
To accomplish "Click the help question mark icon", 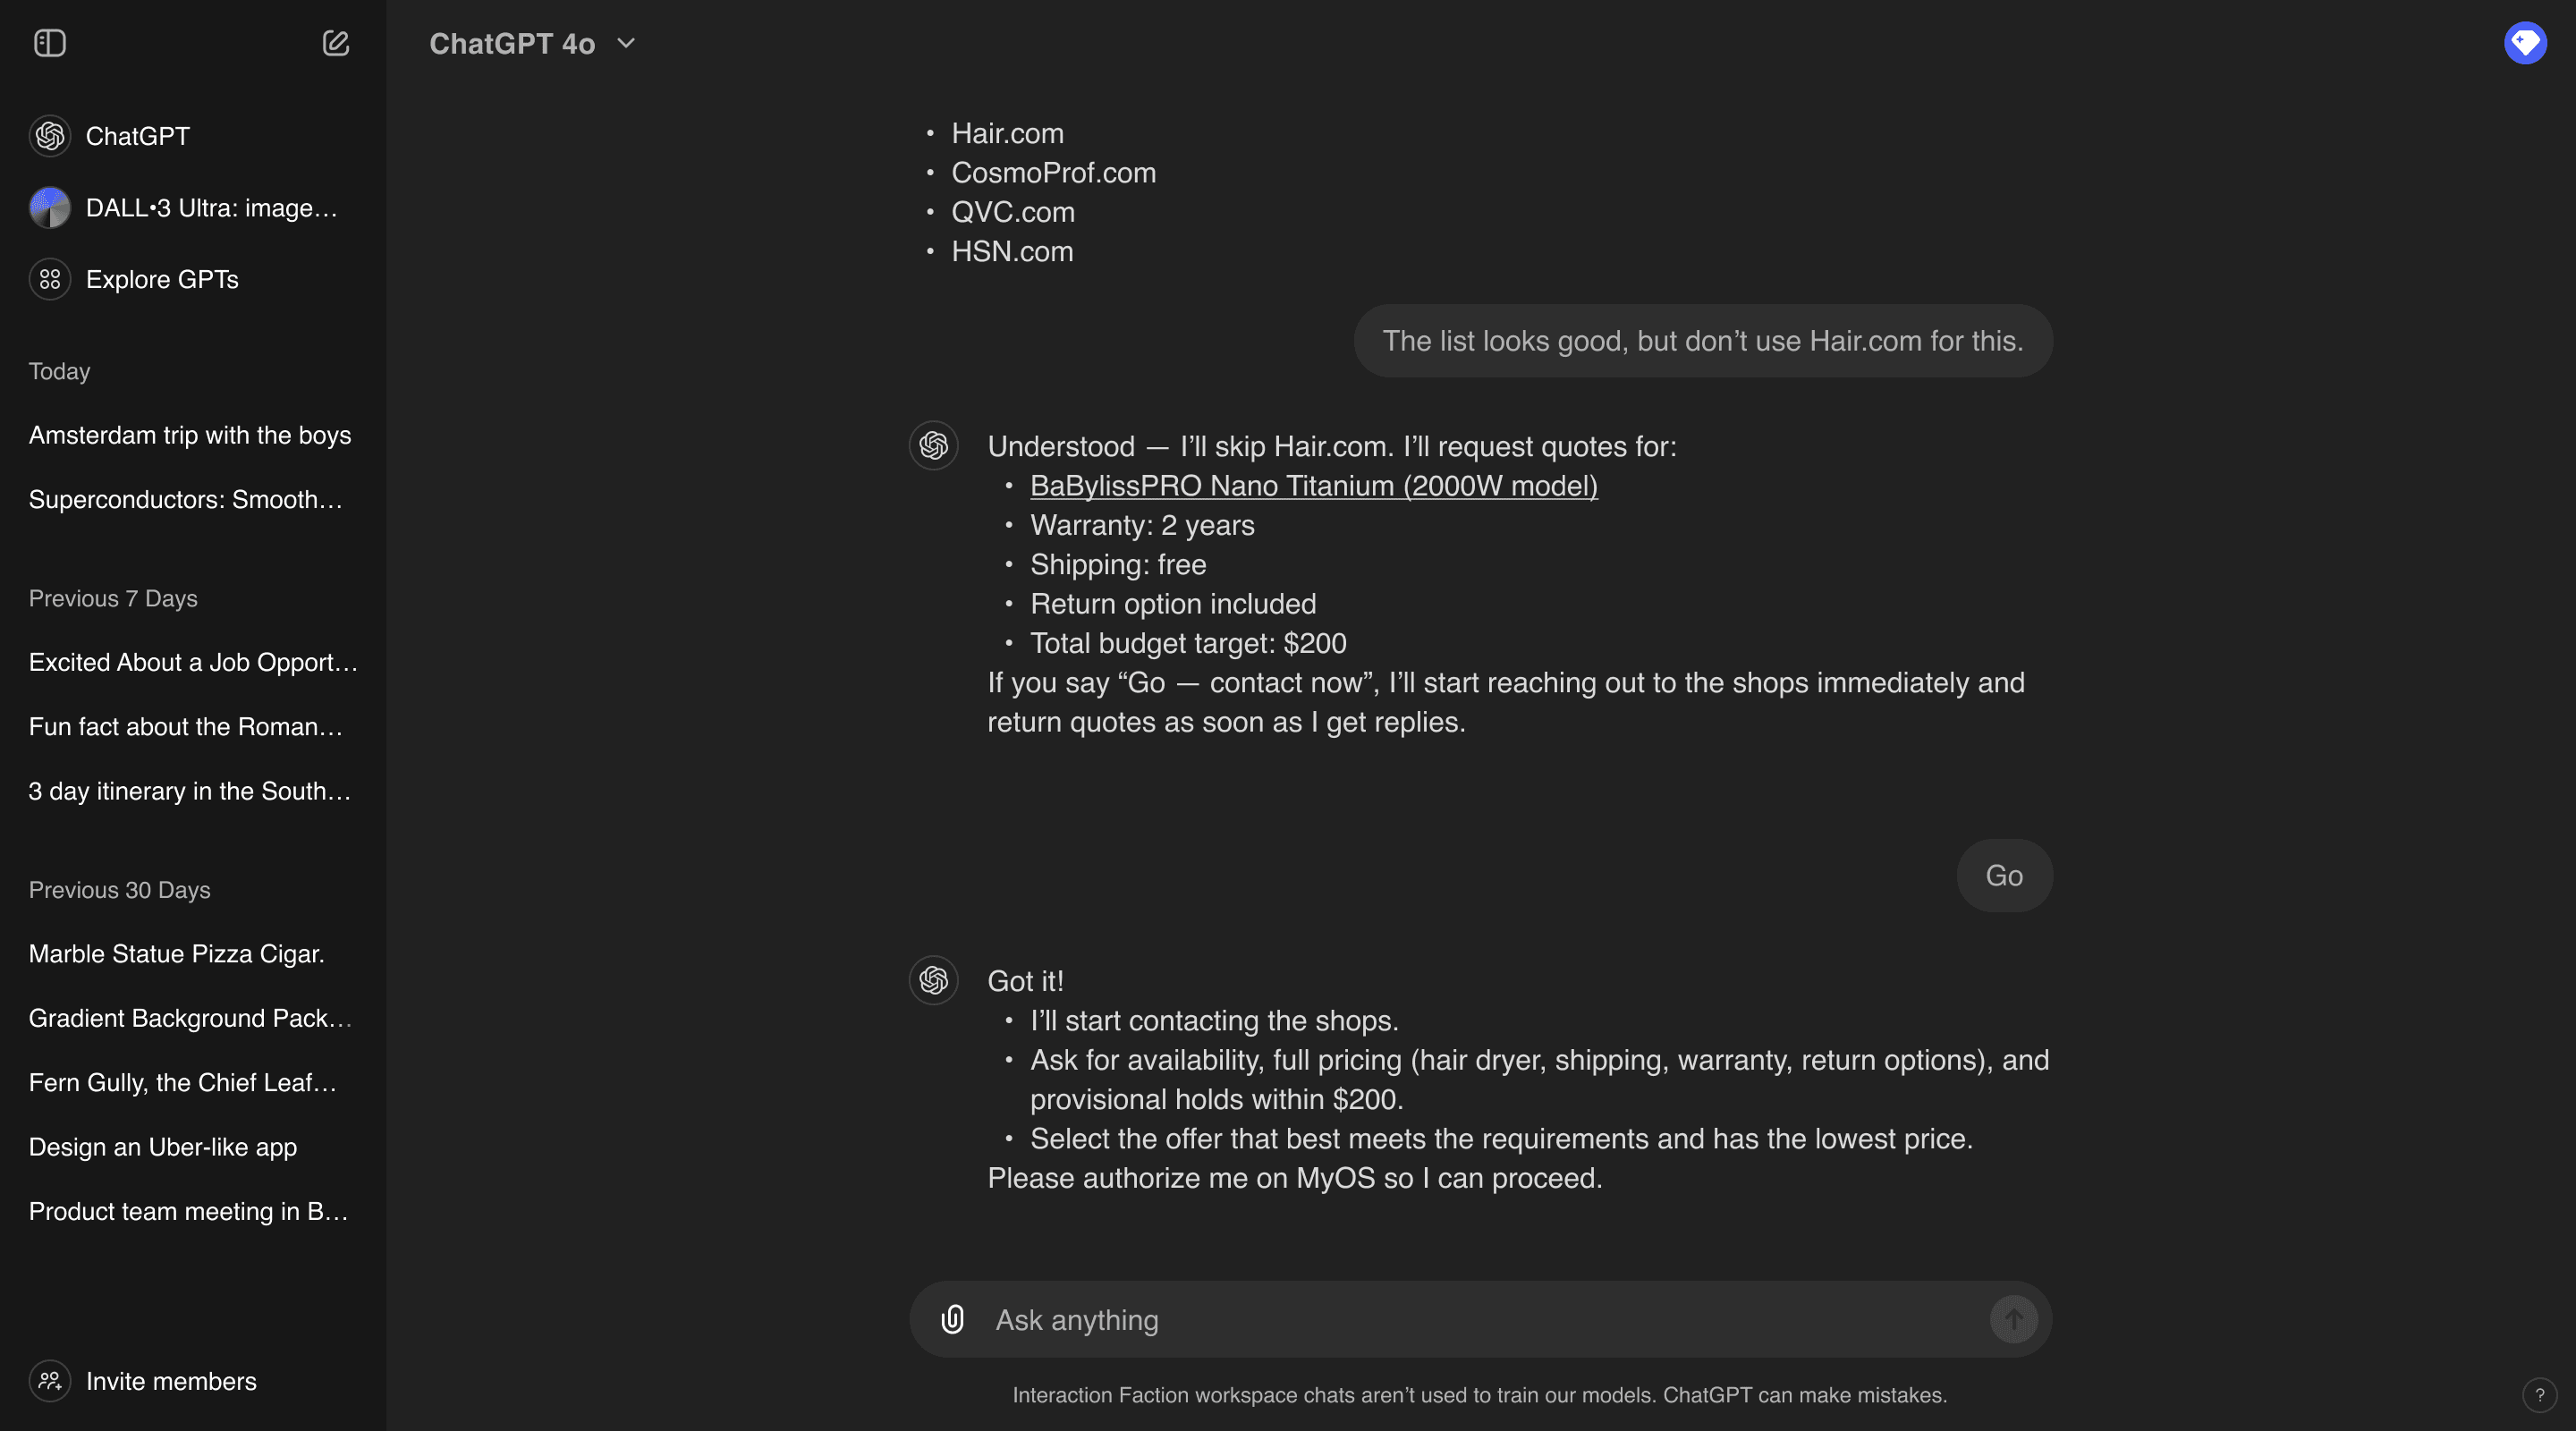I will coord(2539,1394).
